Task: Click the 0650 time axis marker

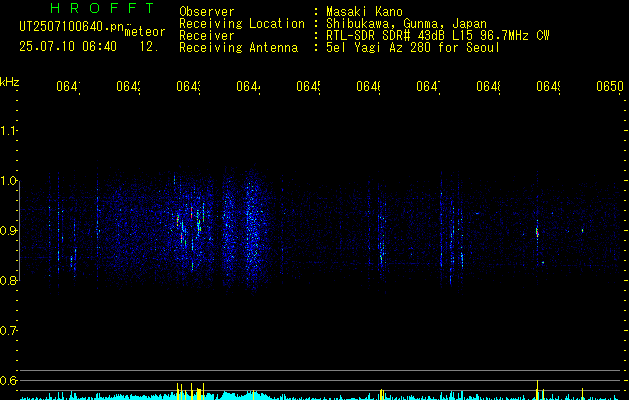Action: point(610,86)
